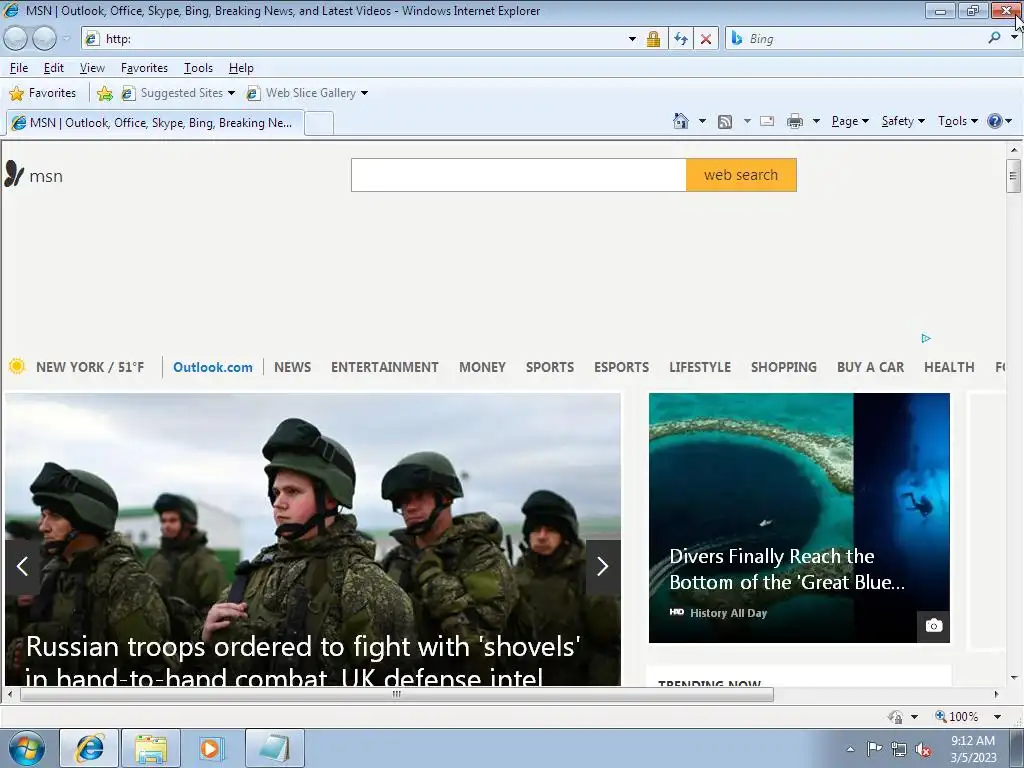This screenshot has width=1024, height=768.
Task: Open the Favorites star button
Action: click(42, 93)
